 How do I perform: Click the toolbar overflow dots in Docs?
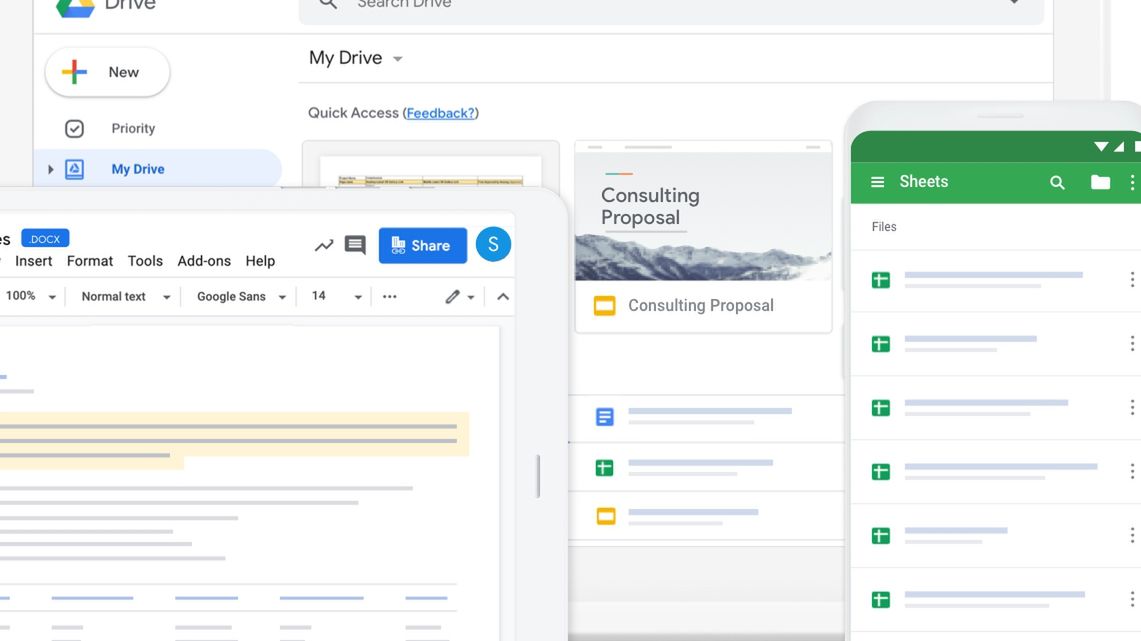389,296
